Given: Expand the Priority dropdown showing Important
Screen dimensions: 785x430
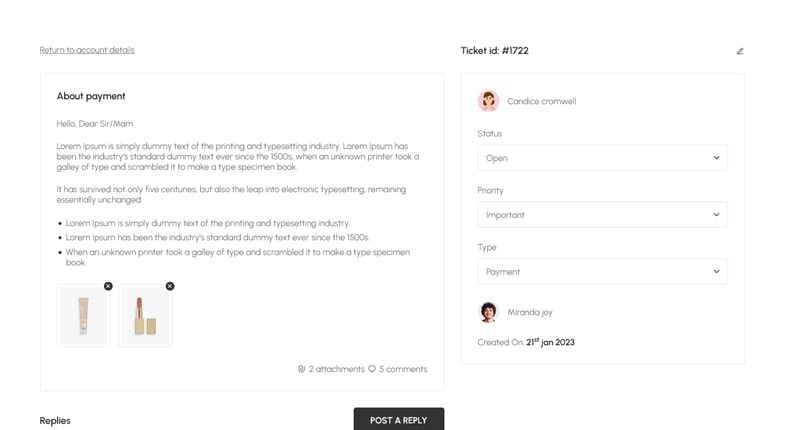Looking at the screenshot, I should [602, 215].
